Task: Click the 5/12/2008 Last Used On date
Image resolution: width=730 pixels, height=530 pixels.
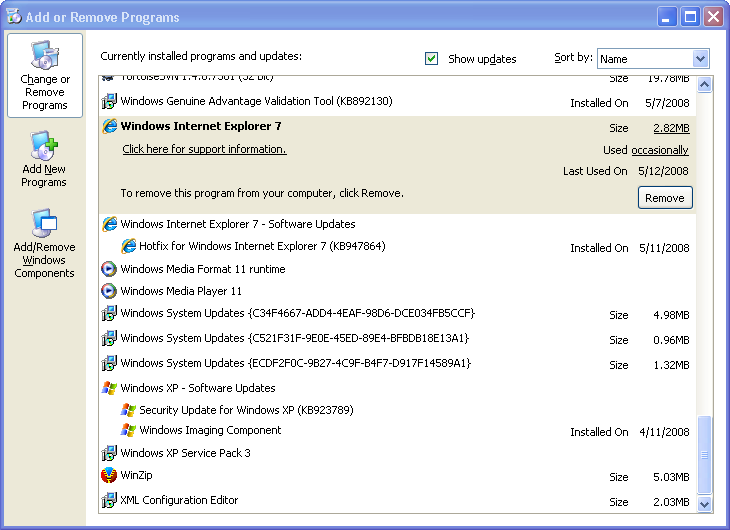Action: [x=663, y=171]
